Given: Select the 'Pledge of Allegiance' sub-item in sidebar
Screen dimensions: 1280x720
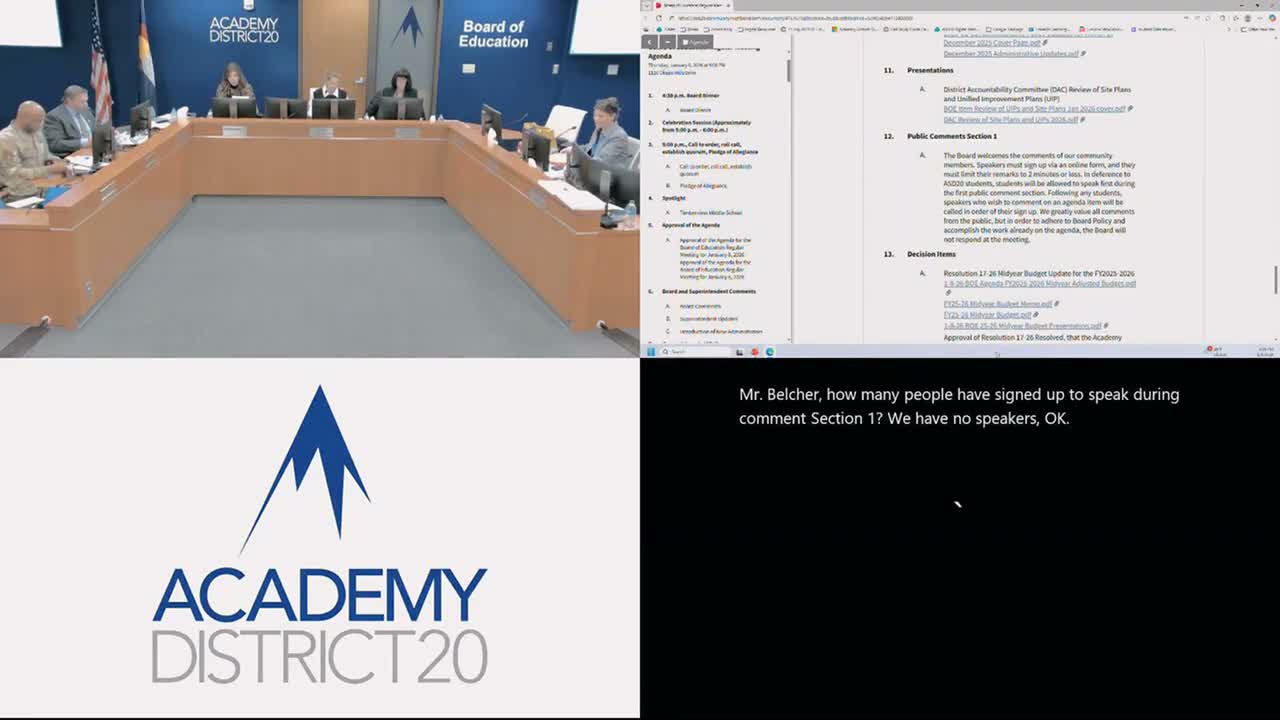Looking at the screenshot, I should tap(703, 186).
